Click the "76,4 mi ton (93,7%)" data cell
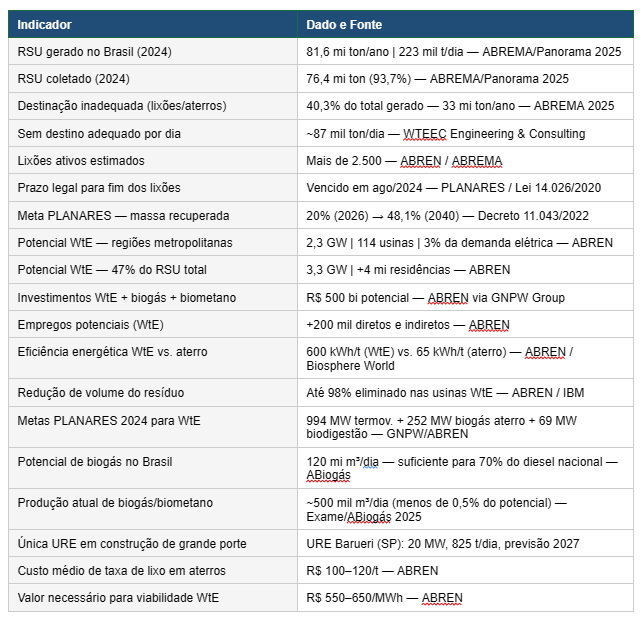The width and height of the screenshot is (642, 617). click(437, 78)
